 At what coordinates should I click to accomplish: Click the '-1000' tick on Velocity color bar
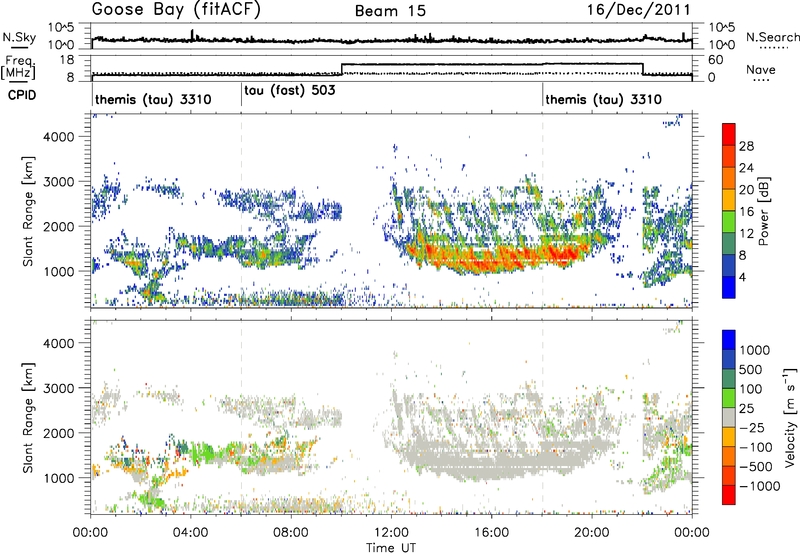coord(759,486)
